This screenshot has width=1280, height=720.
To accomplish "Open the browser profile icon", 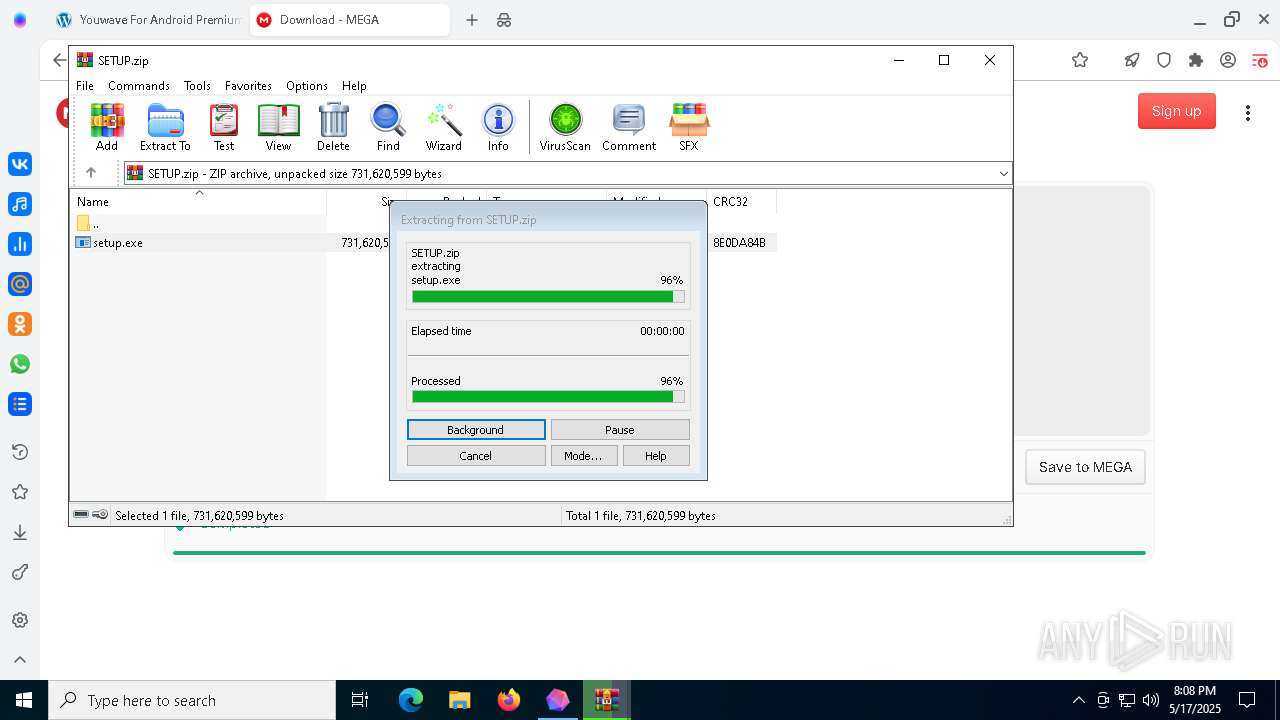I will pyautogui.click(x=1228, y=60).
